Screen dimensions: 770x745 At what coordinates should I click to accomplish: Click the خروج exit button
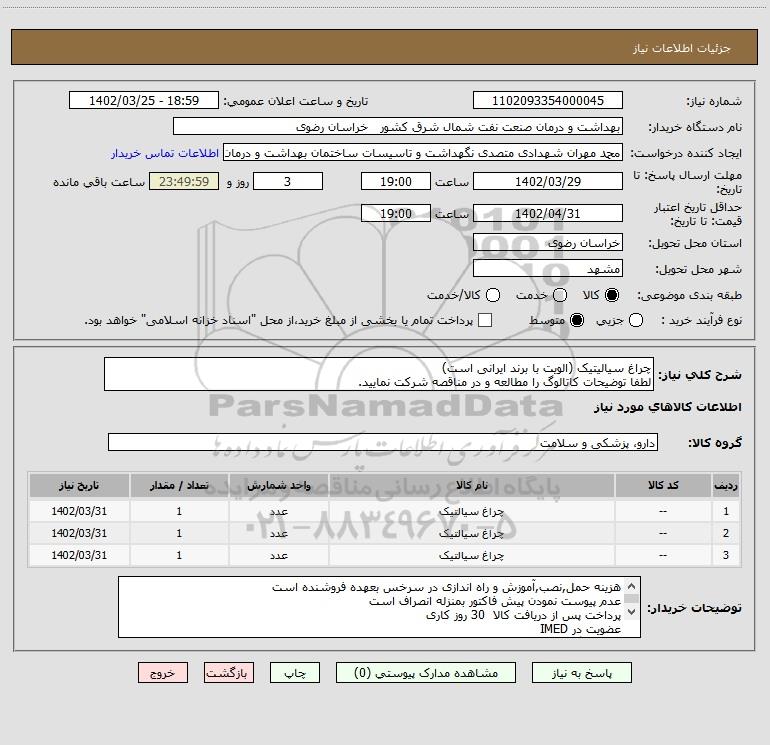tap(163, 673)
